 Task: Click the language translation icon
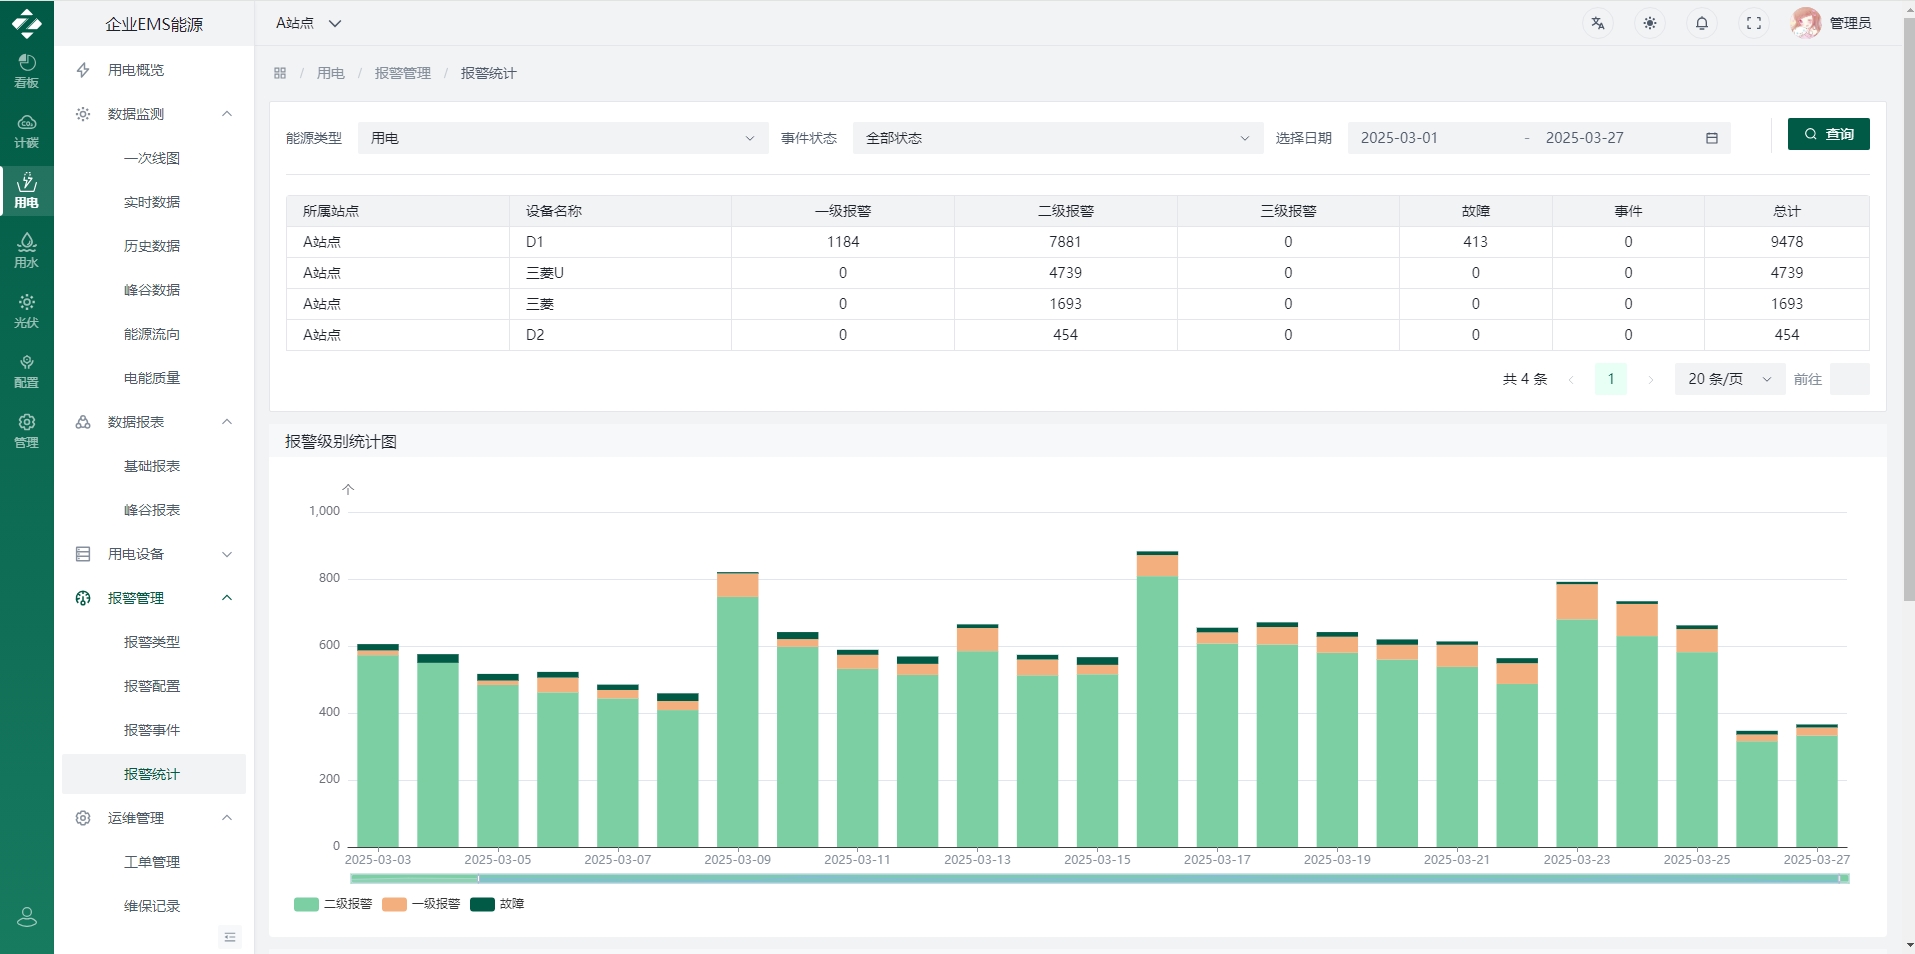pyautogui.click(x=1598, y=23)
